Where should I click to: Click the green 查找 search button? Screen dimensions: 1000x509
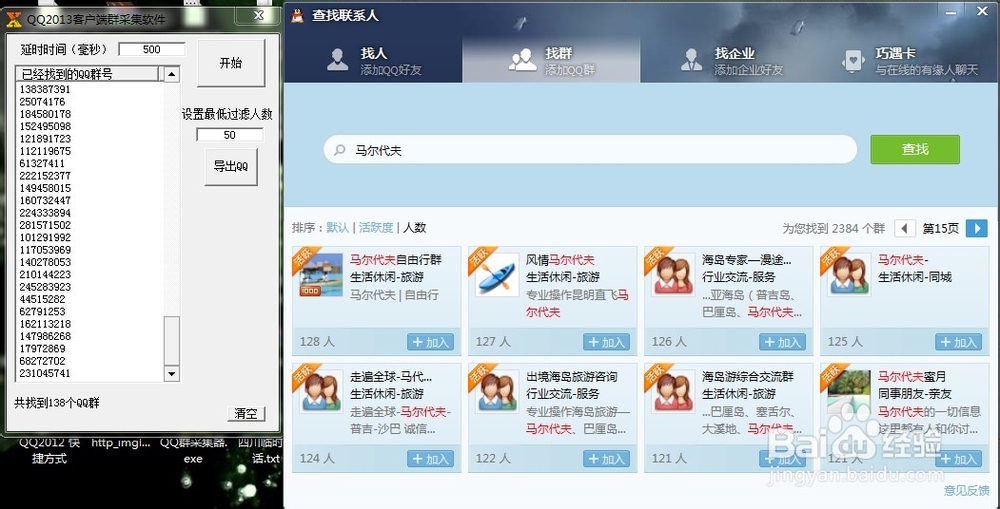click(x=915, y=149)
